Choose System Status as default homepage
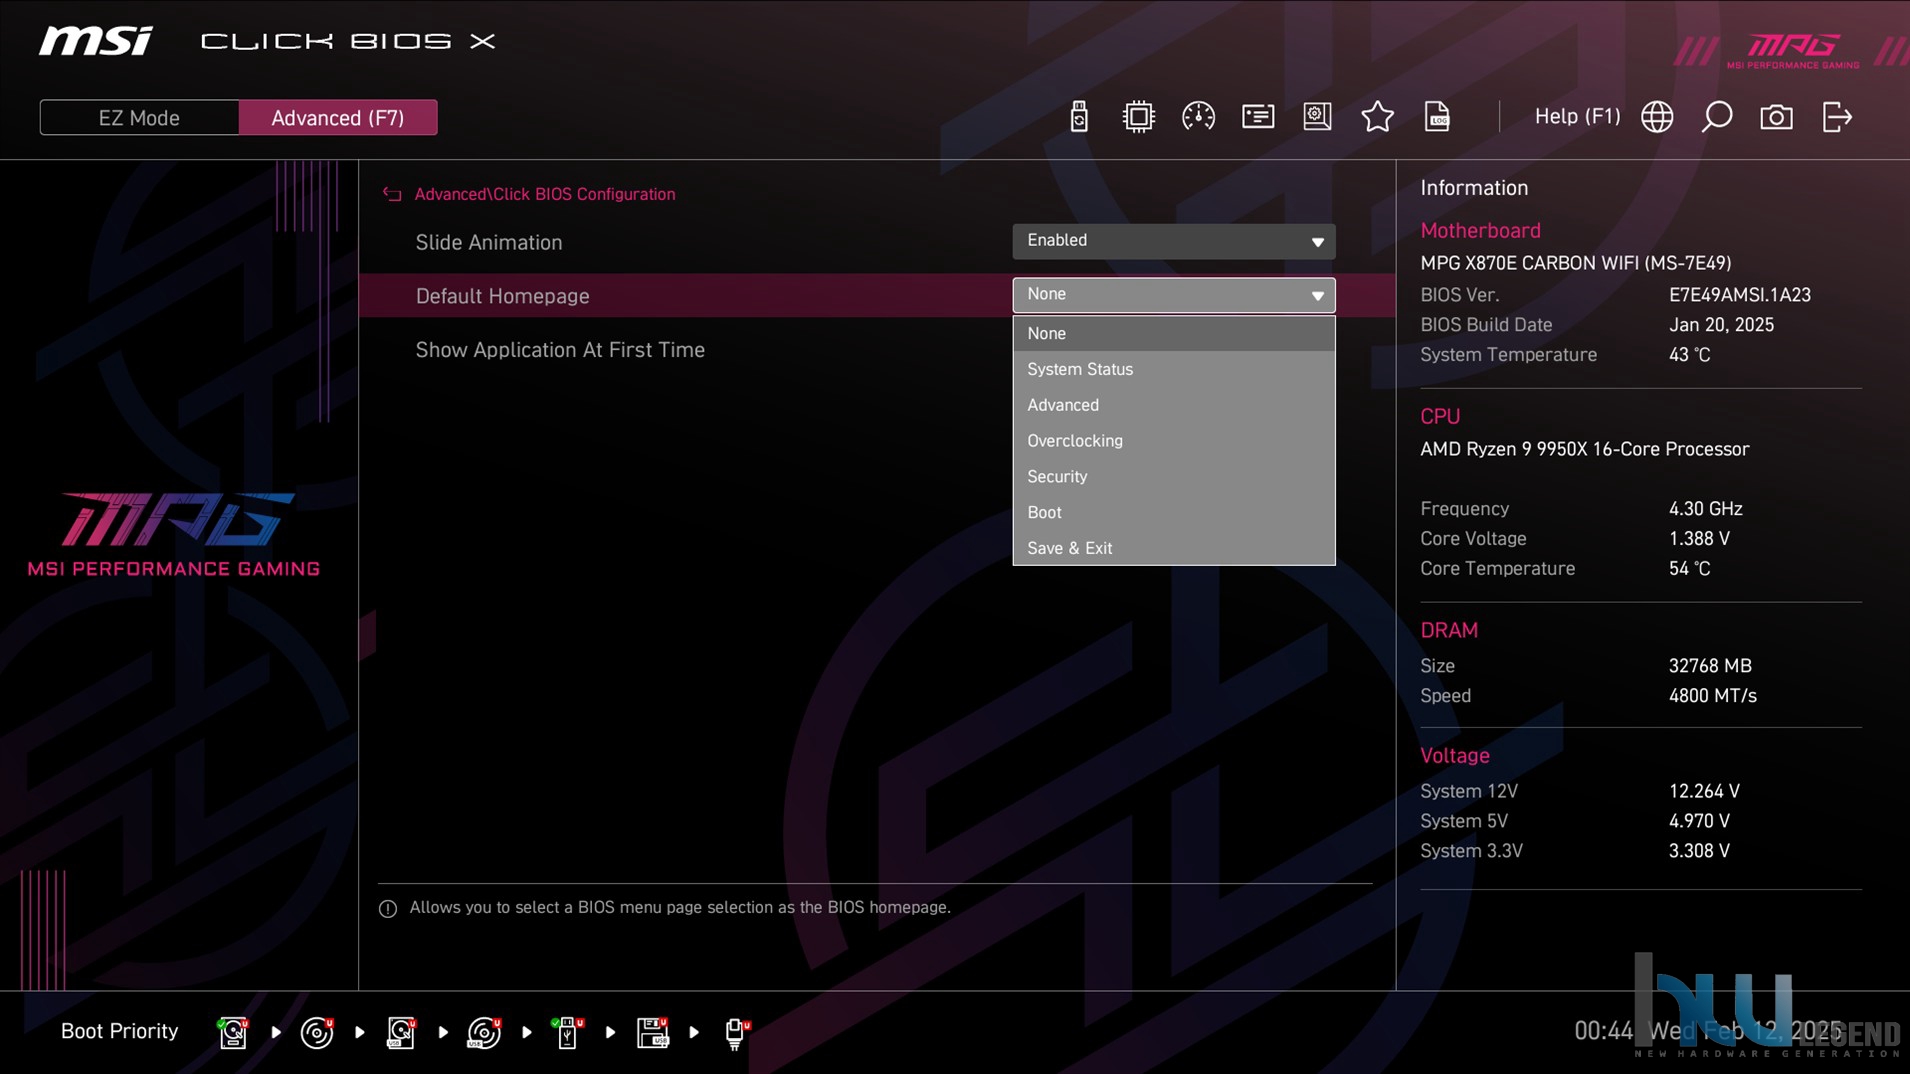Image resolution: width=1910 pixels, height=1074 pixels. [1173, 369]
